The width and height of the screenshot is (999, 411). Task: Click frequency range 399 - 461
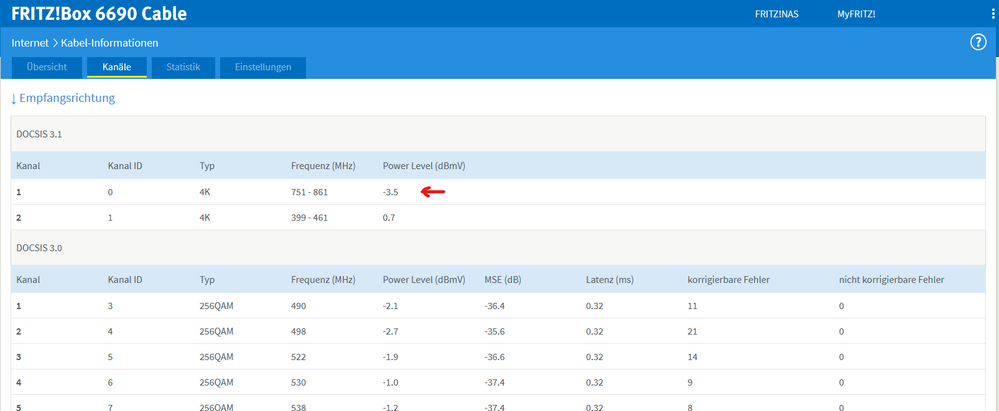pos(309,217)
